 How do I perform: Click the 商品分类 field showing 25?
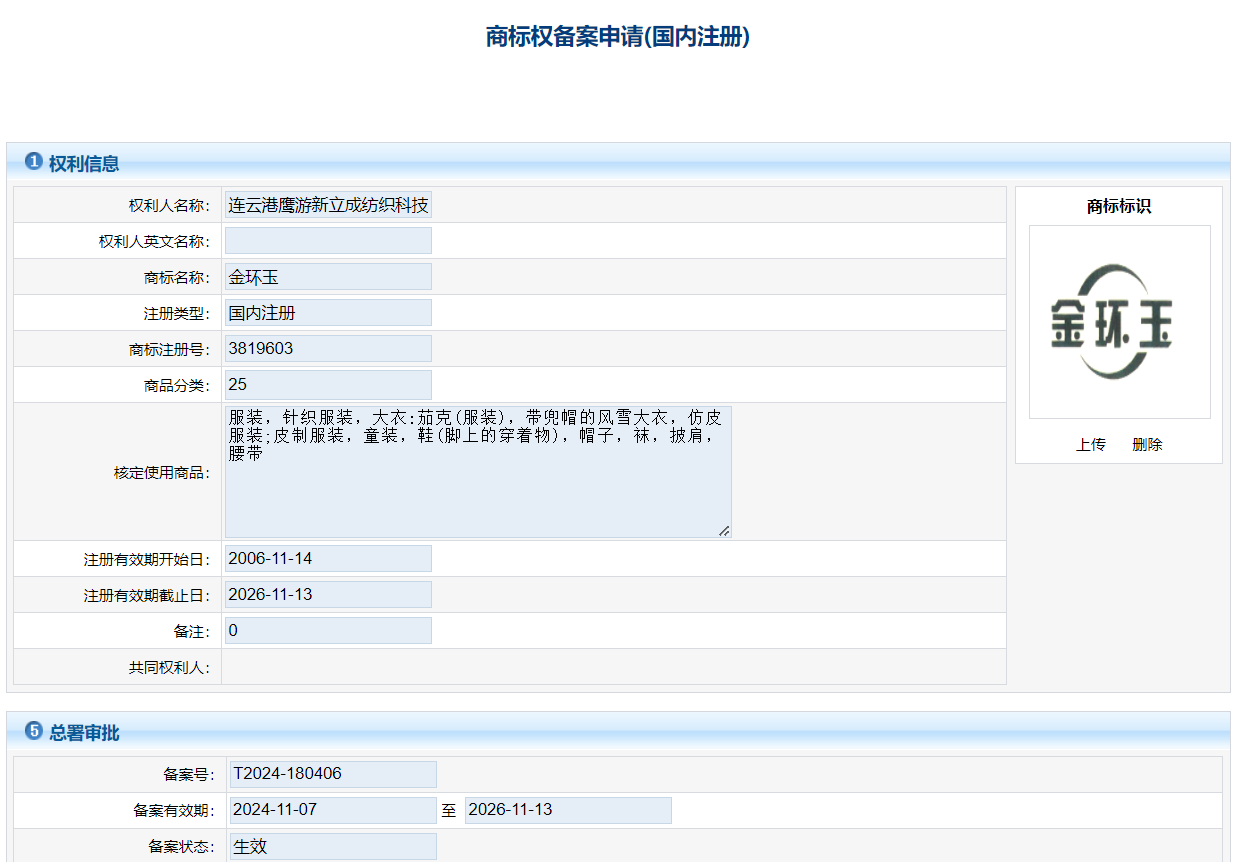pos(328,385)
